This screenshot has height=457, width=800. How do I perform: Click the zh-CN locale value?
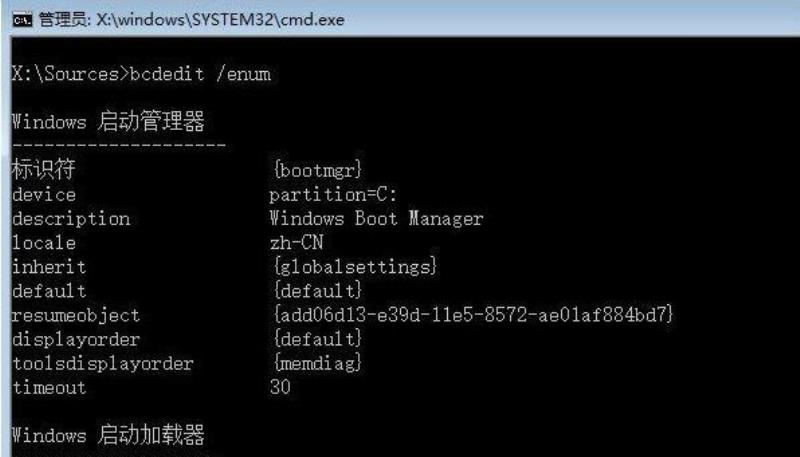pos(296,242)
